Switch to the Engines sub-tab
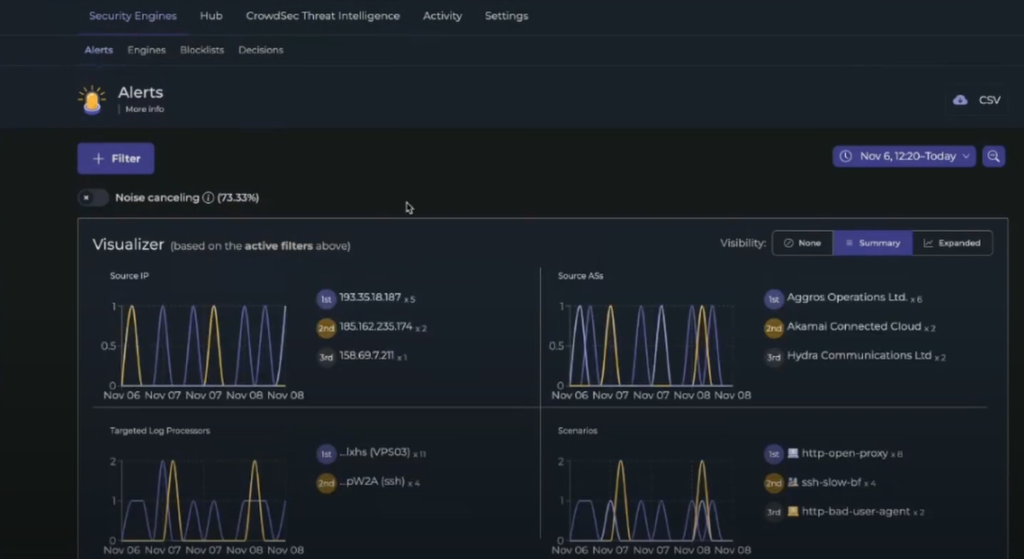The image size is (1024, 559). [146, 50]
